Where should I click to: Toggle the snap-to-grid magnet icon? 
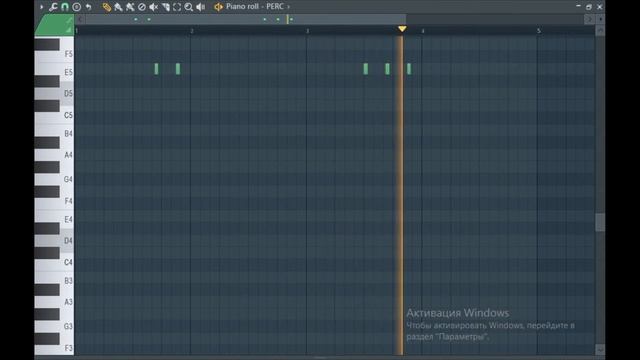pyautogui.click(x=64, y=7)
